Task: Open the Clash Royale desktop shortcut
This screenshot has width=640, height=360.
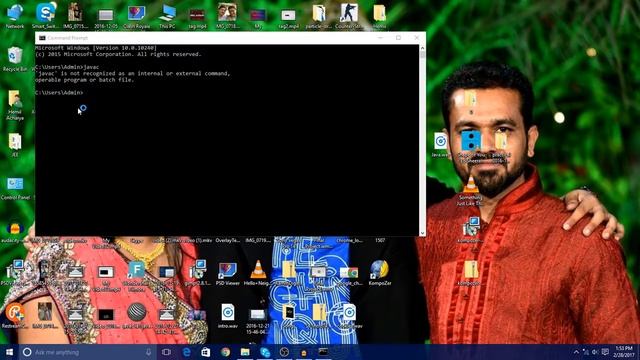Action: (136, 16)
